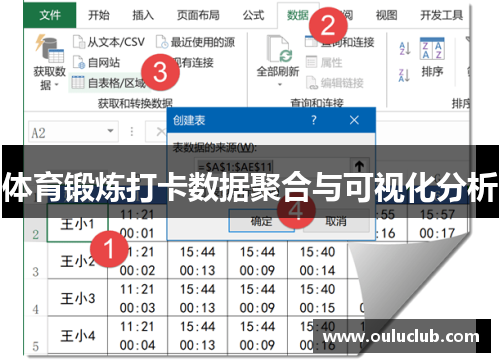Confirm with the 确定 button
Image resolution: width=500 pixels, height=362 pixels.
[x=262, y=221]
